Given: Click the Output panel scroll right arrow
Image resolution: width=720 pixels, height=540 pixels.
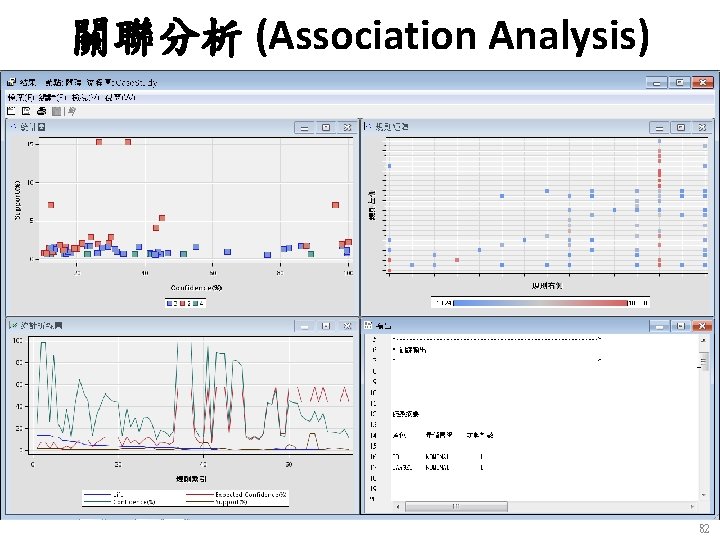Looking at the screenshot, I should 692,506.
